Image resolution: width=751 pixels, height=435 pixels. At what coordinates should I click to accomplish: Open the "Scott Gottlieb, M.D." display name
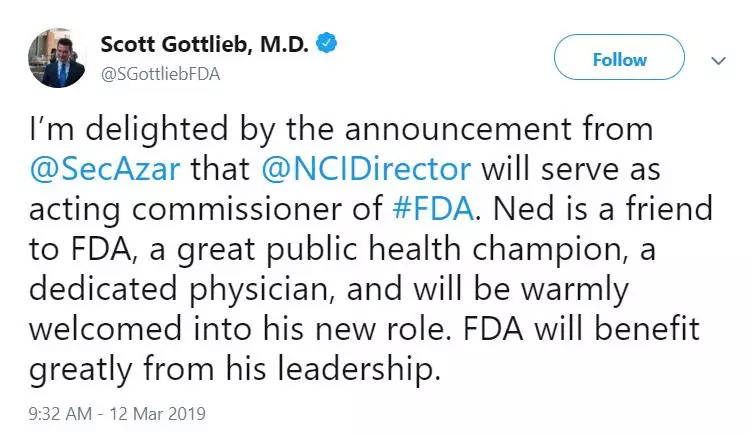(x=207, y=43)
